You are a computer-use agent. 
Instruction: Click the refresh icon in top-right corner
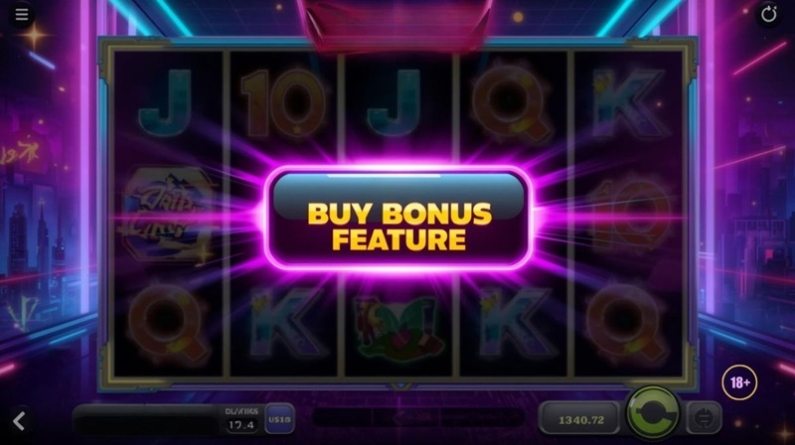click(769, 14)
